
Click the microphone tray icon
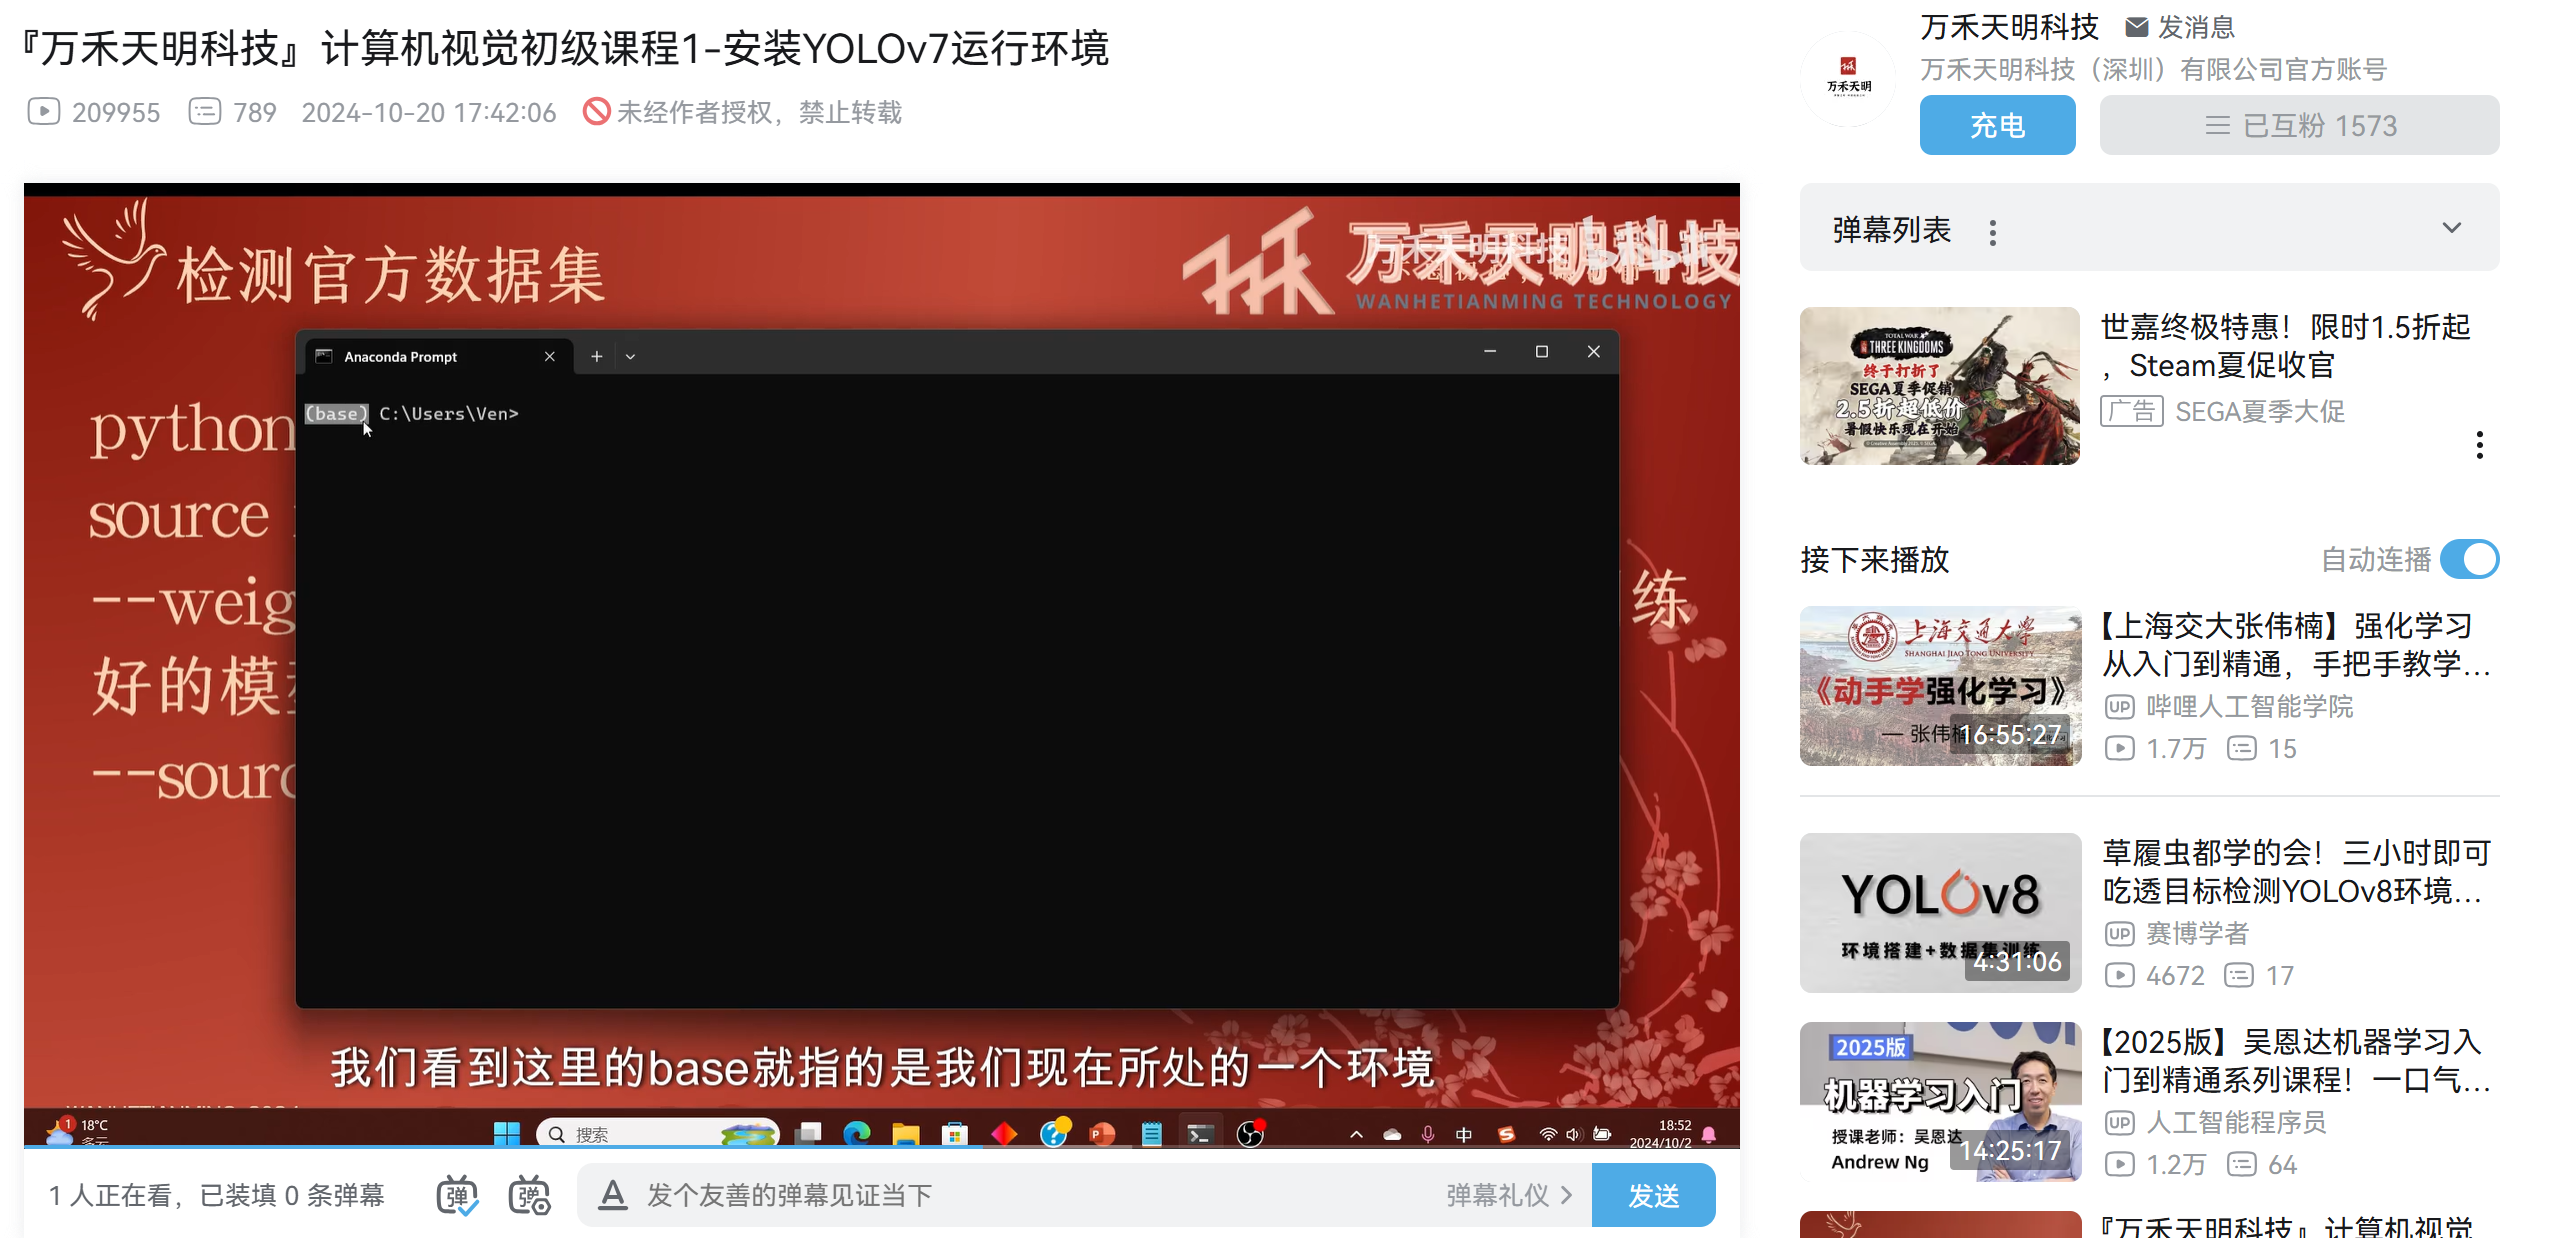[x=1427, y=1134]
